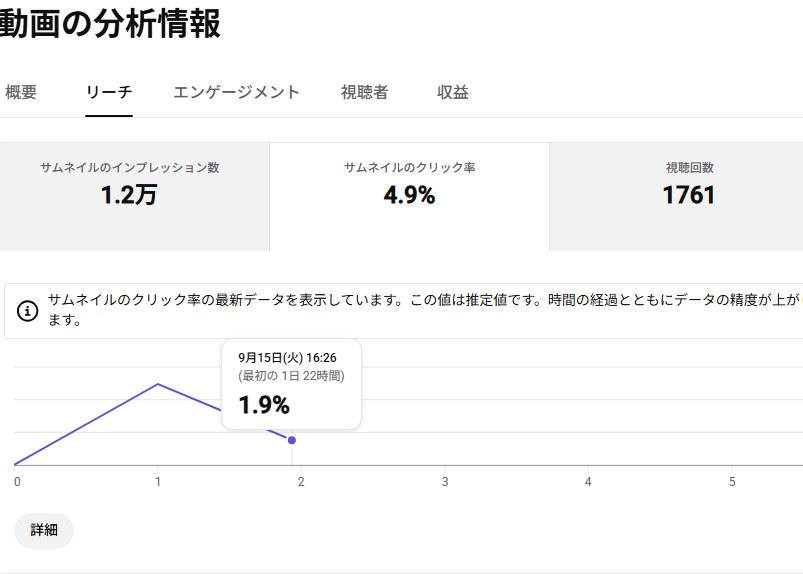This screenshot has width=803, height=574.
Task: Click axis label 0 on the chart
Action: 17,482
